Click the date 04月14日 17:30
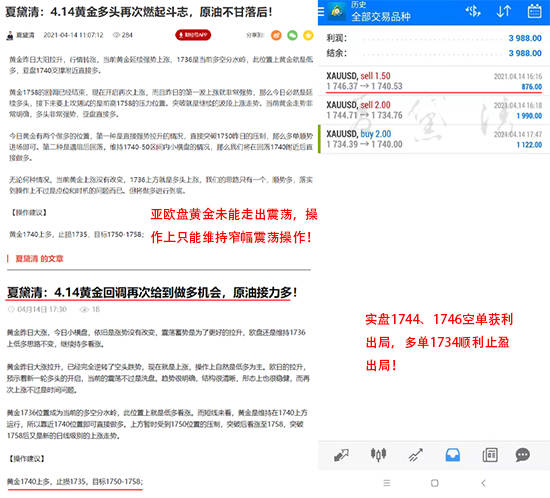This screenshot has height=498, width=550. 42,309
